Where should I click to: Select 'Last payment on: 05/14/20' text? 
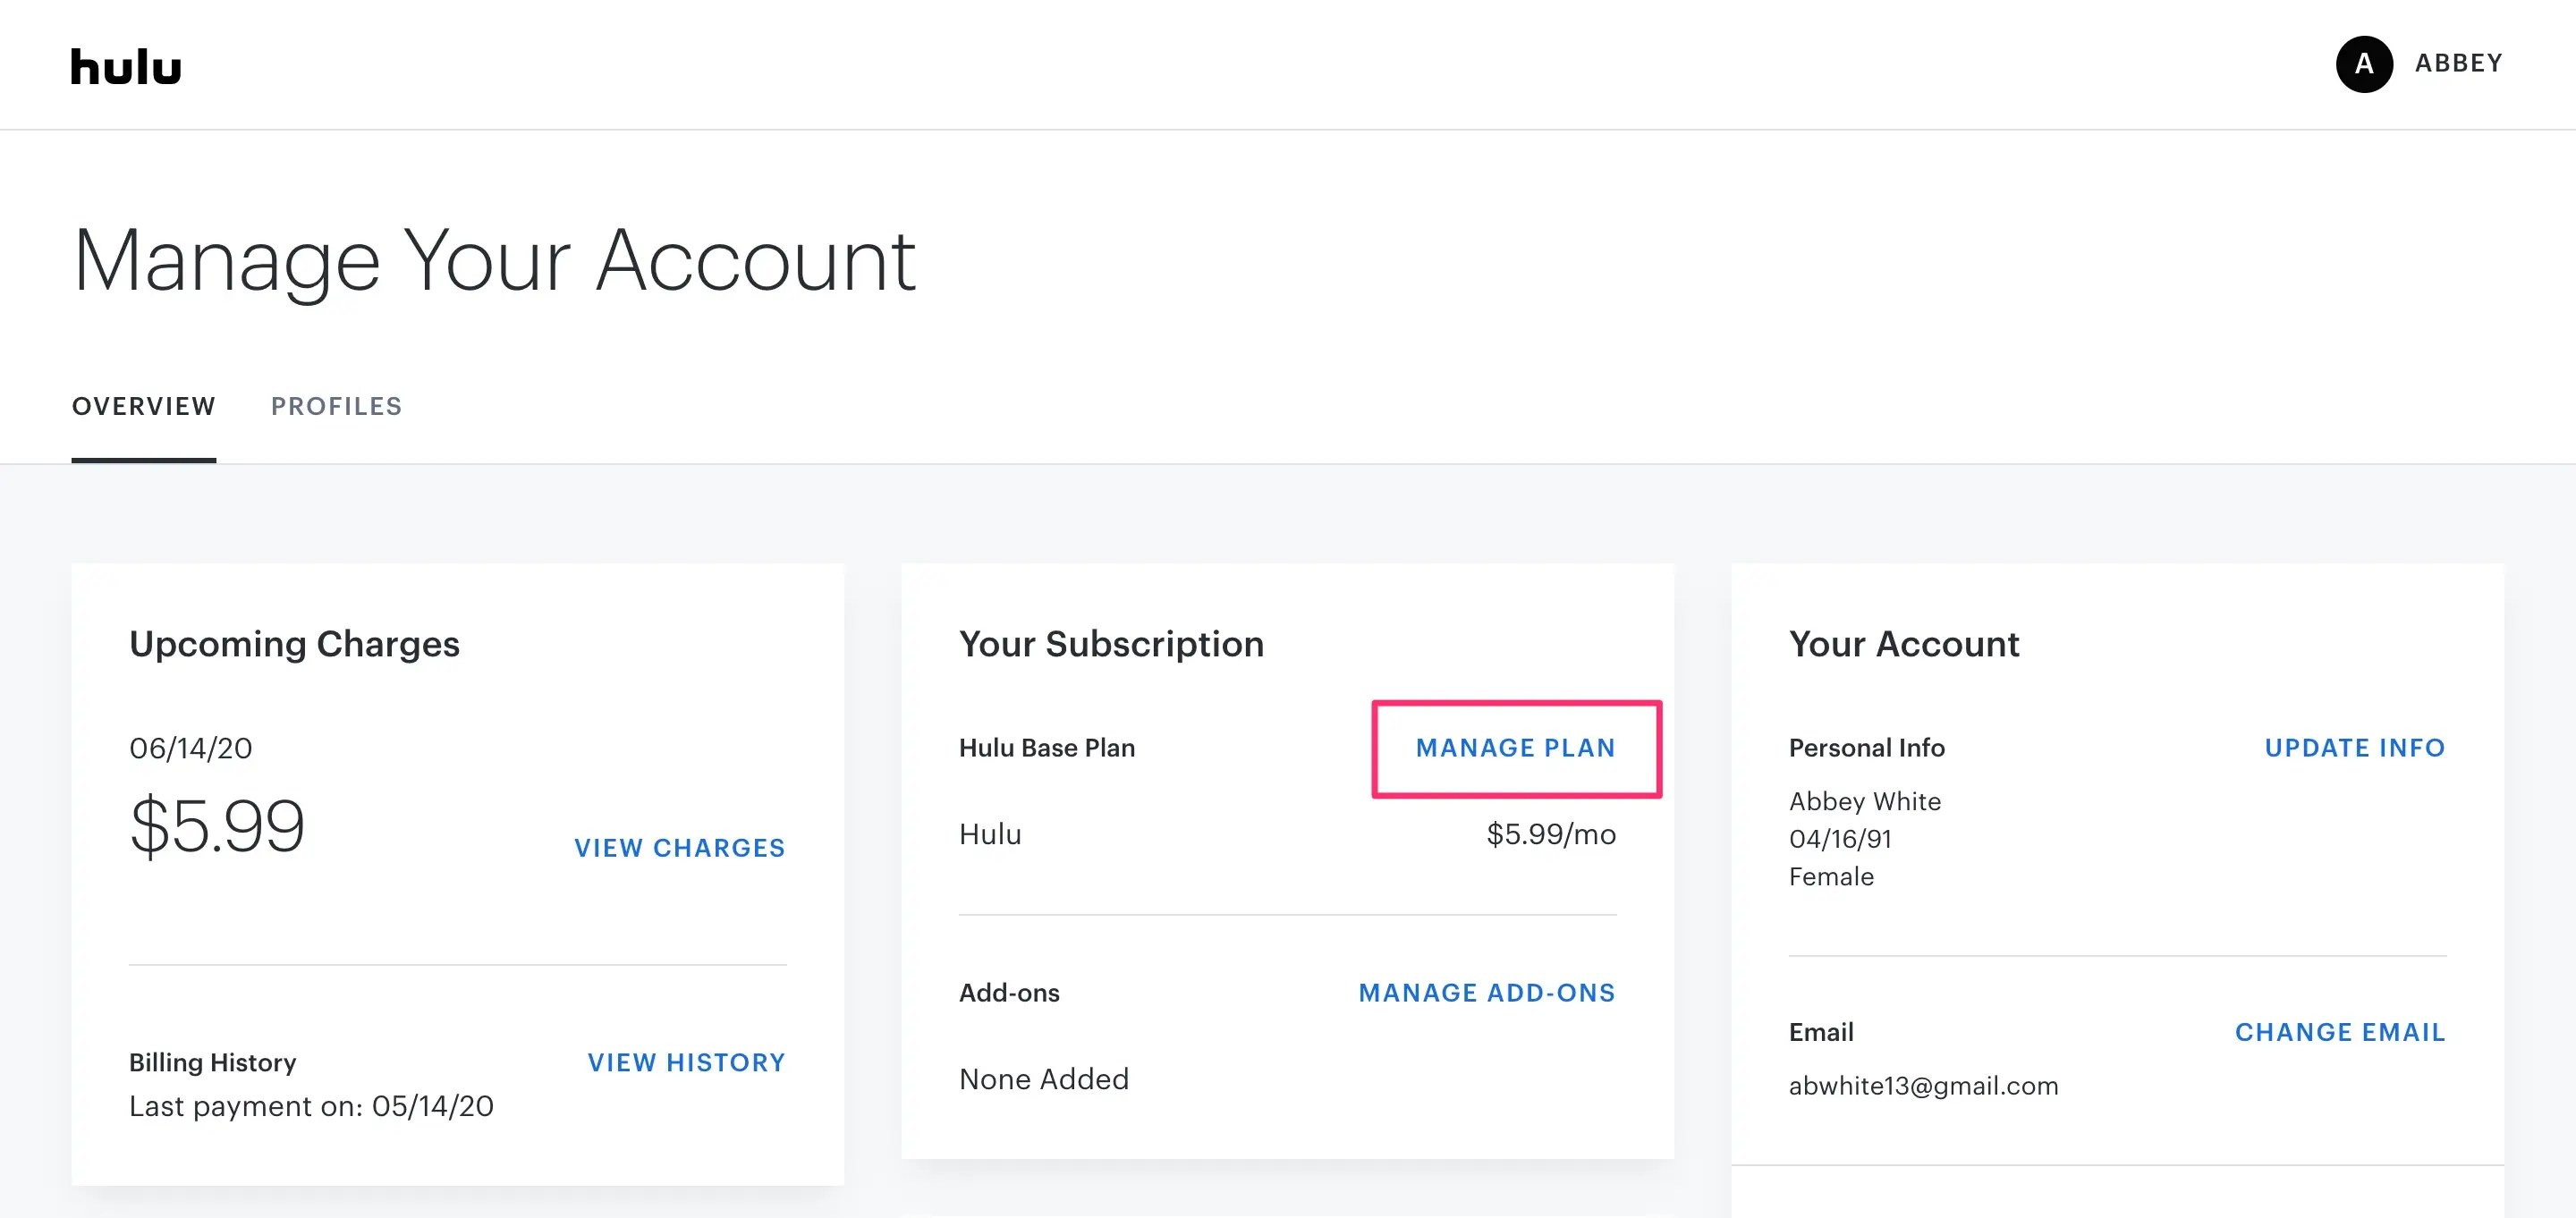311,1106
